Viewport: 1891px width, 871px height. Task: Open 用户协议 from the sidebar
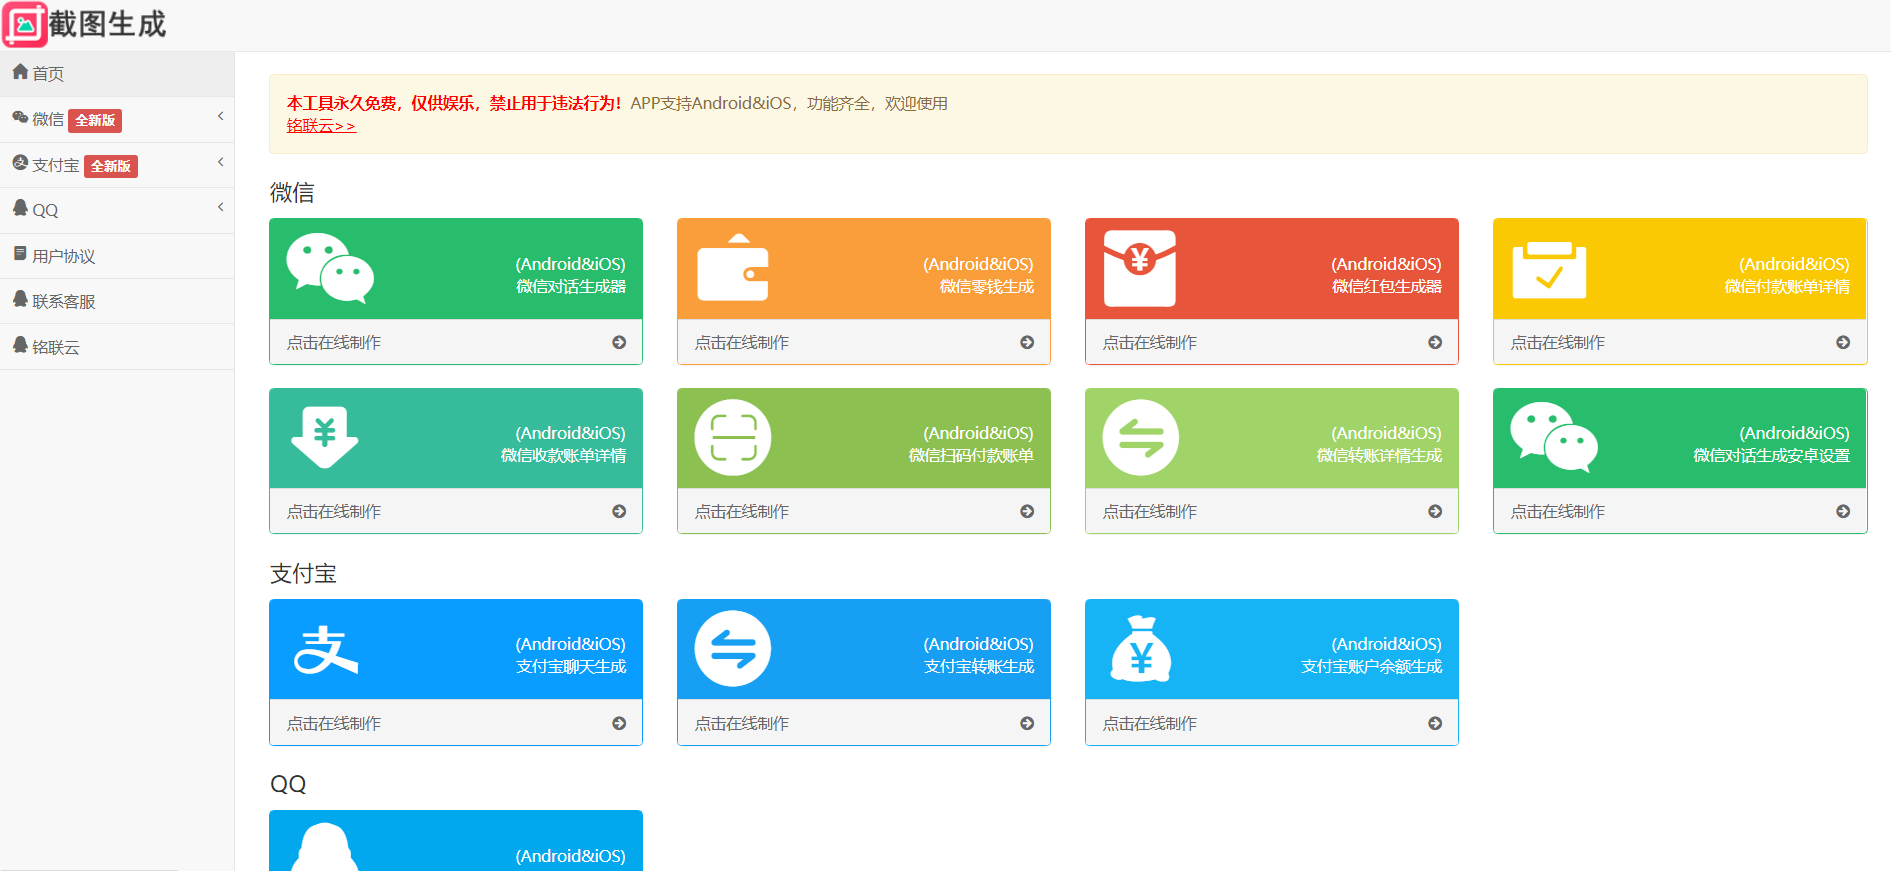63,256
